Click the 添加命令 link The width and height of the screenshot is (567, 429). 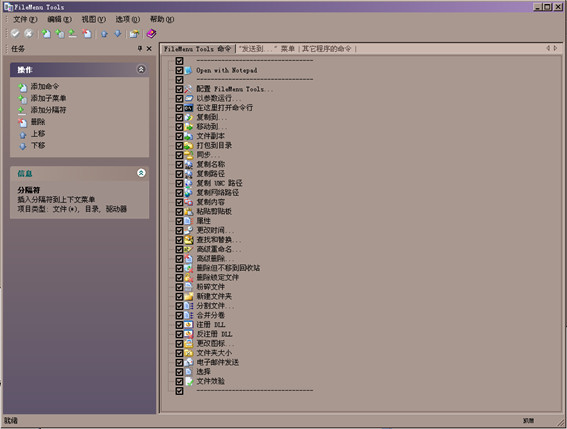44,86
